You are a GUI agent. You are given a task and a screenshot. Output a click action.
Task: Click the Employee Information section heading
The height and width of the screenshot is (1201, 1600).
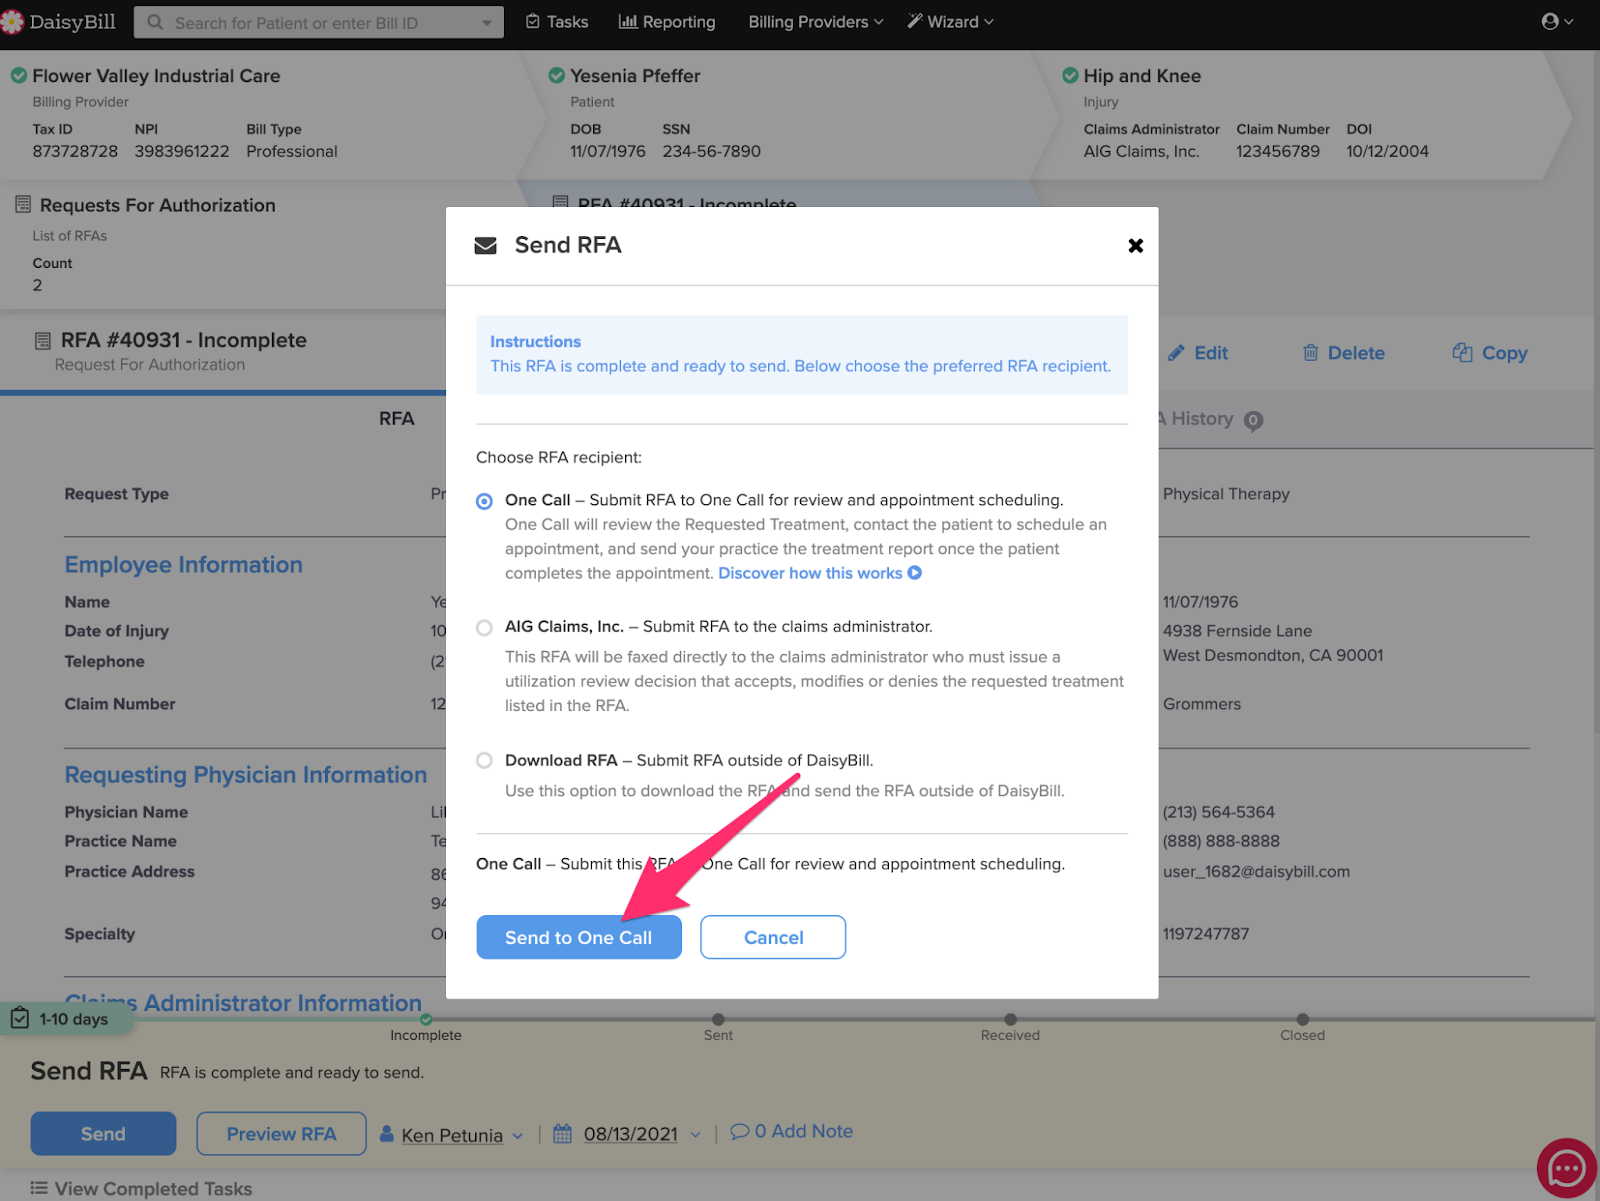[183, 565]
